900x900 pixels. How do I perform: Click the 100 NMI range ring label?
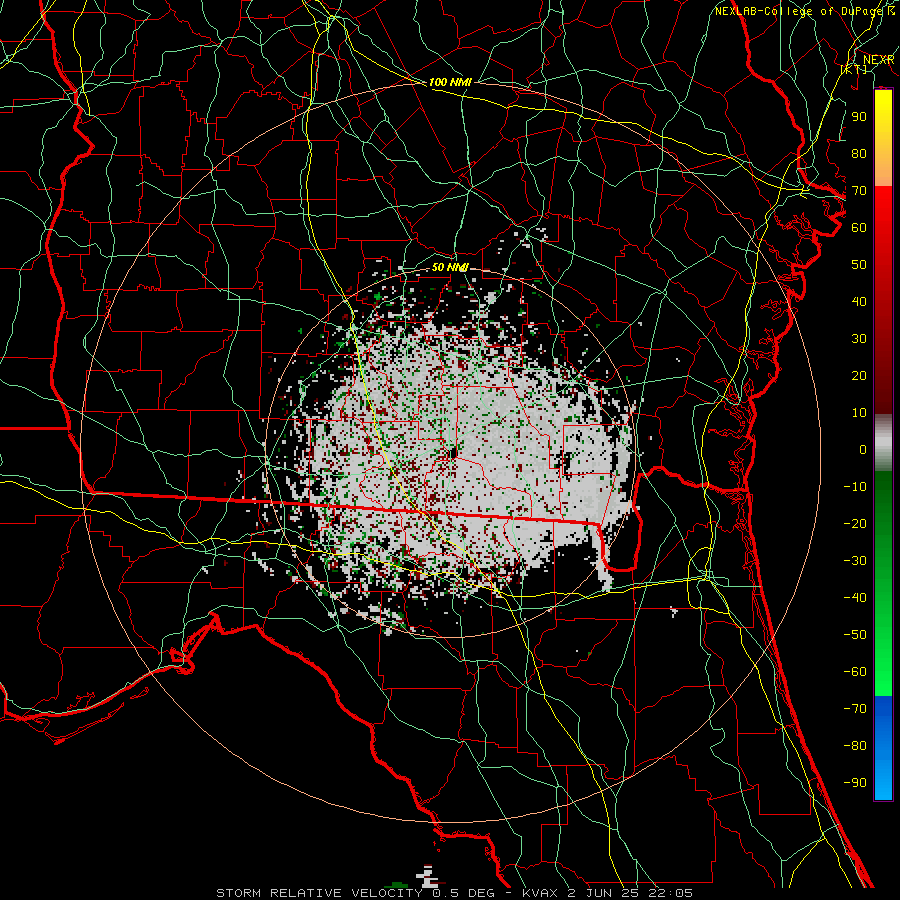pyautogui.click(x=450, y=82)
